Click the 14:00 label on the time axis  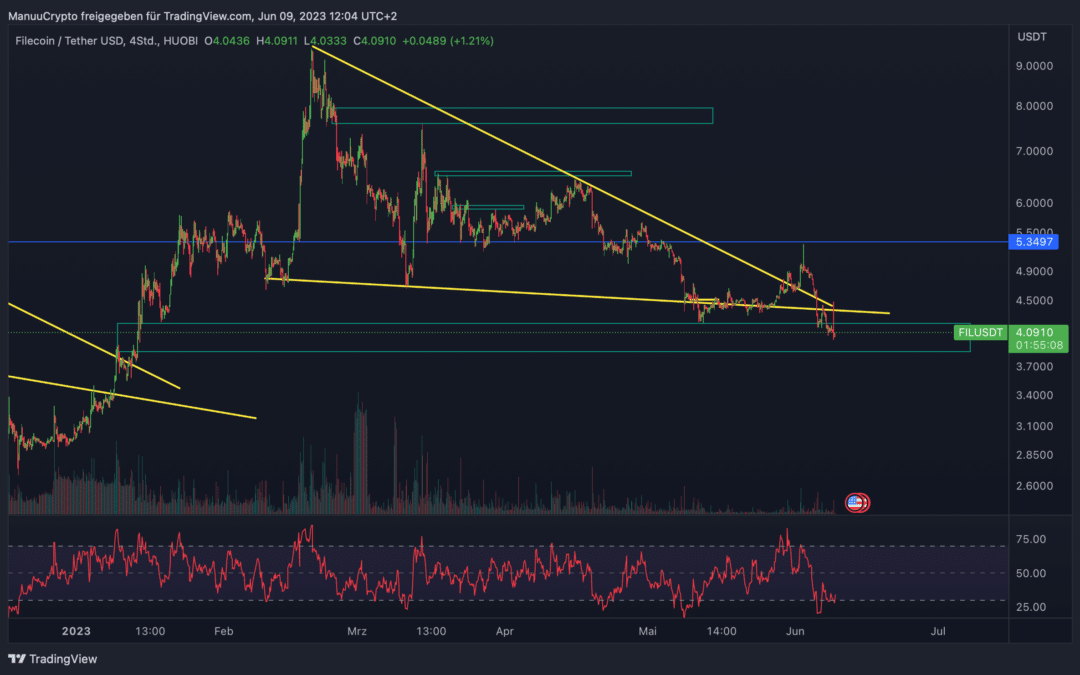pos(721,631)
